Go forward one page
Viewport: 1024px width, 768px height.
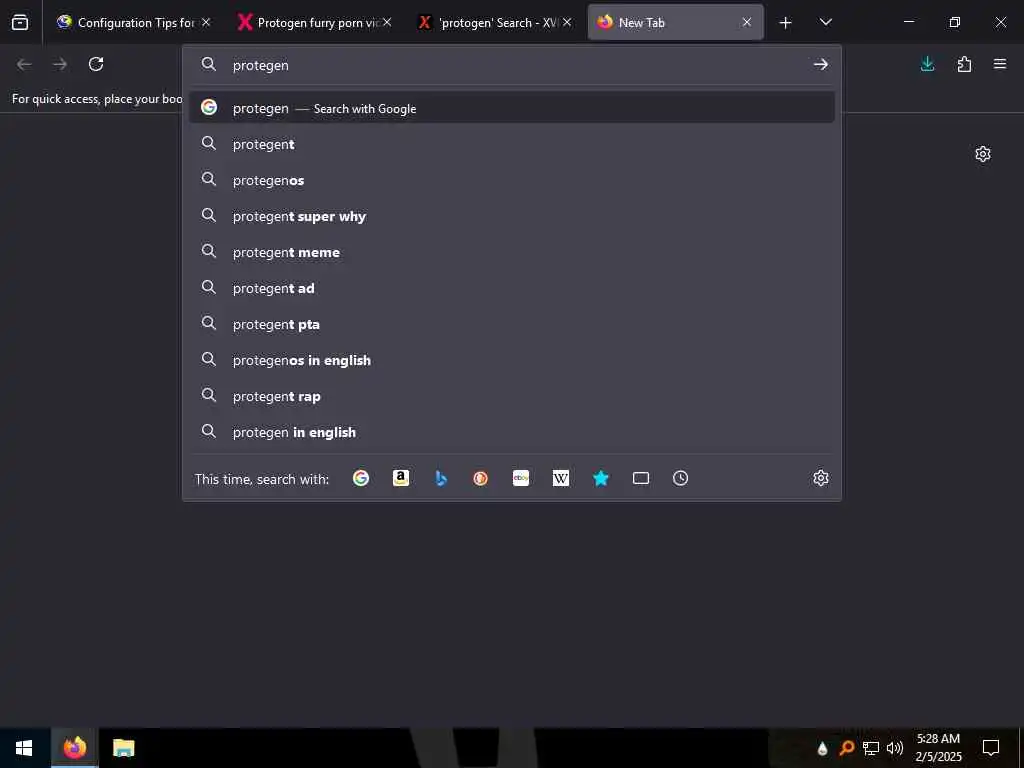tap(60, 64)
